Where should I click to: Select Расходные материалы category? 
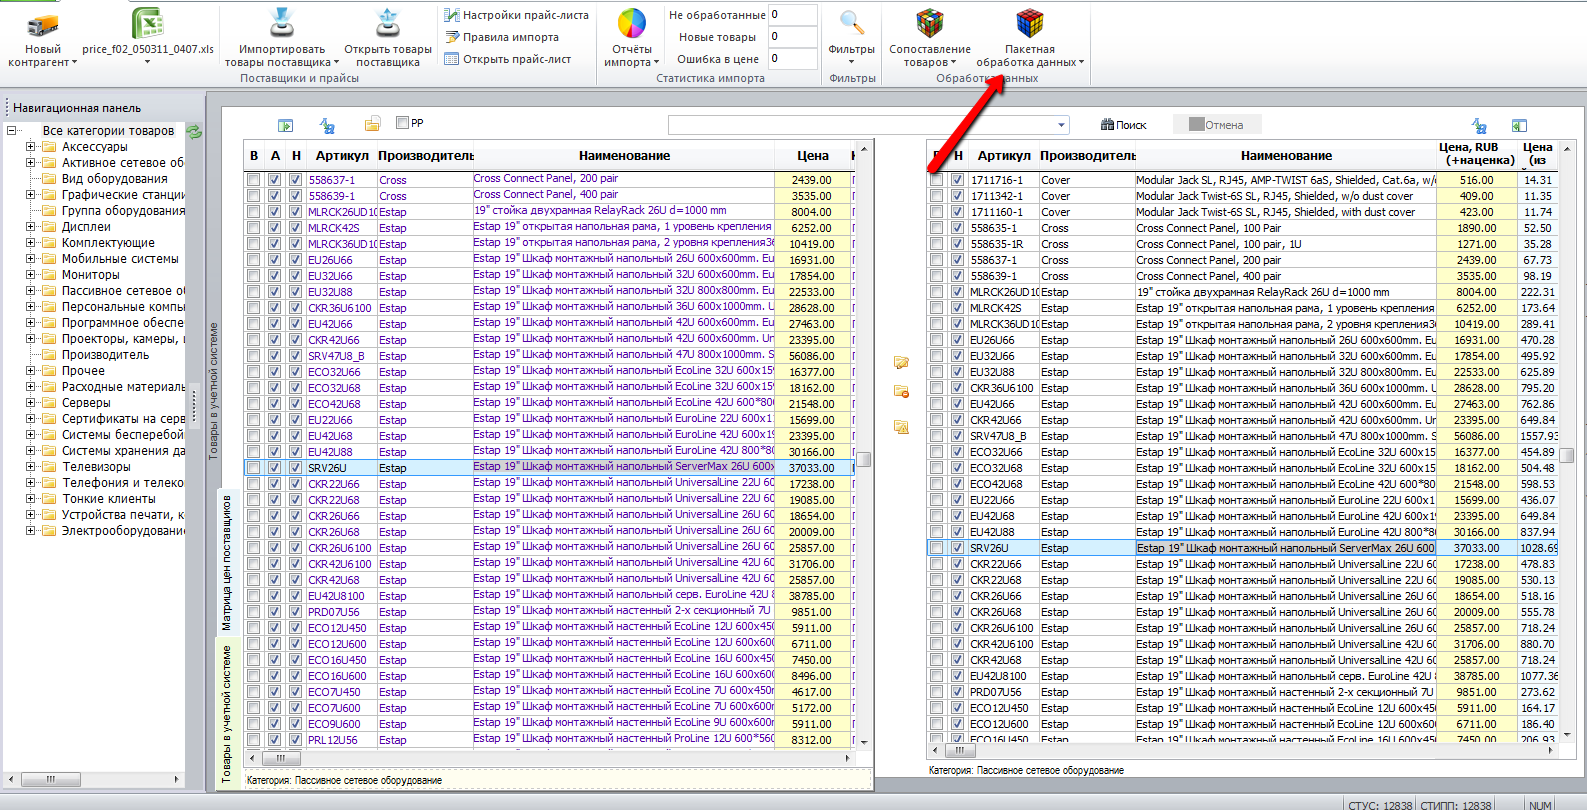coord(123,387)
